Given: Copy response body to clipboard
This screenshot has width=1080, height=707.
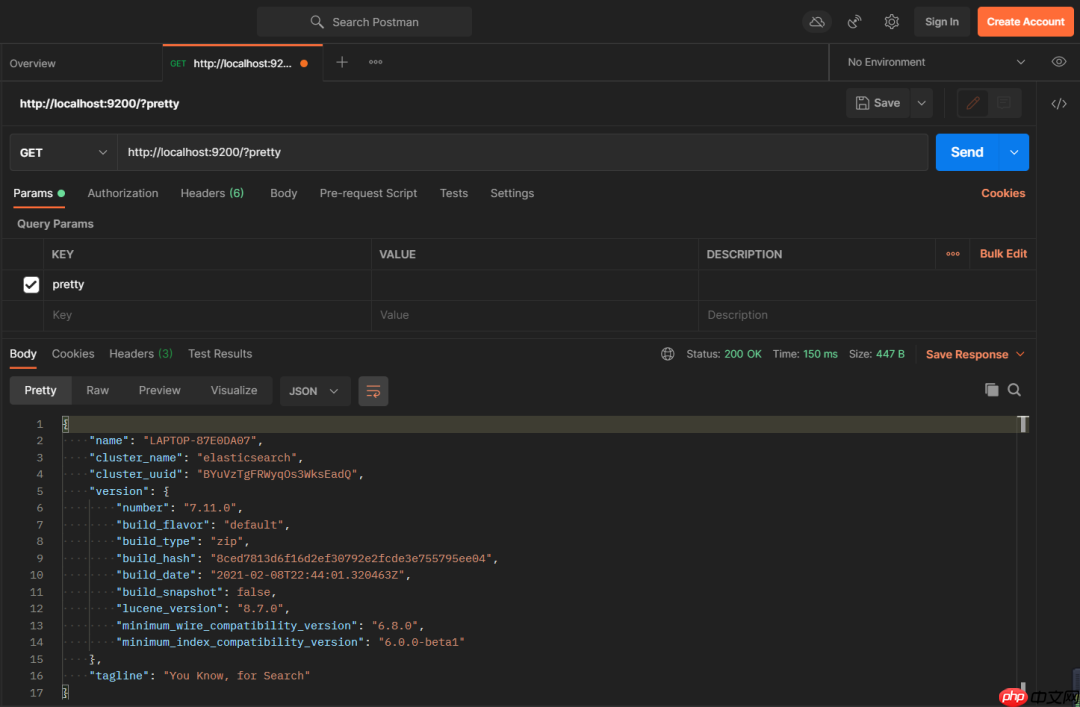Looking at the screenshot, I should (991, 390).
